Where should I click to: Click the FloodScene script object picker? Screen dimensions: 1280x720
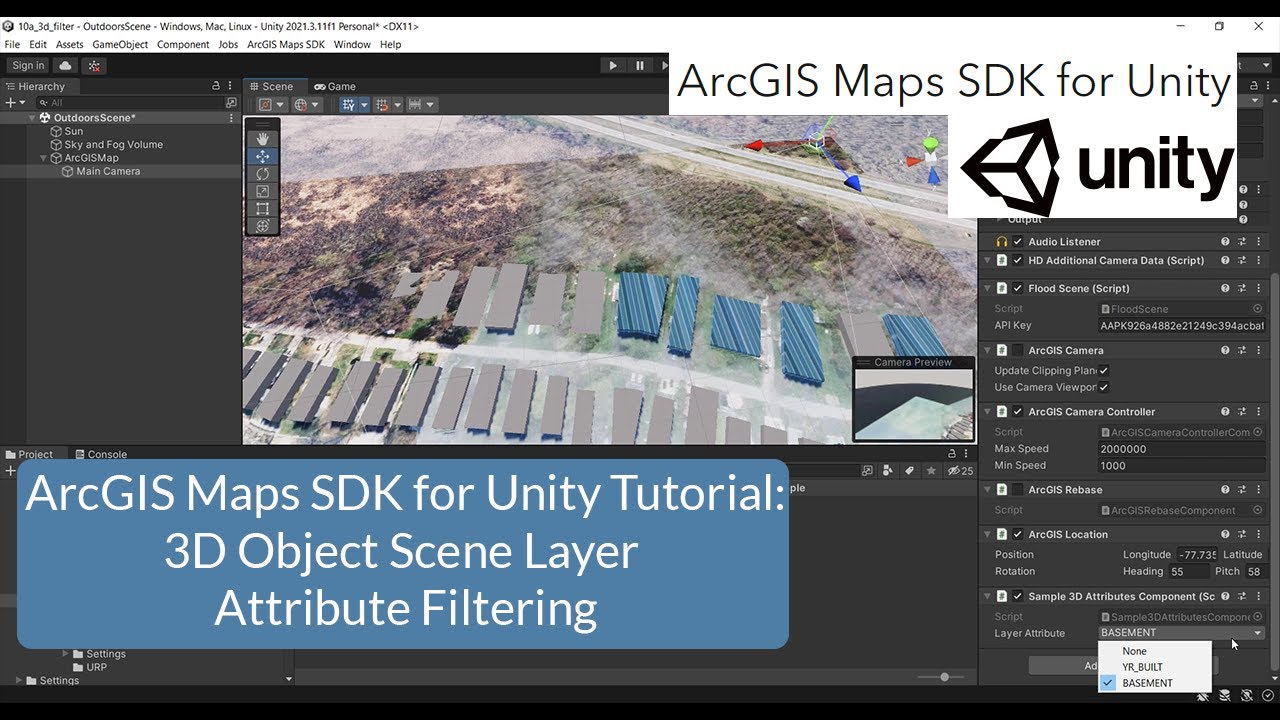[x=1258, y=309]
